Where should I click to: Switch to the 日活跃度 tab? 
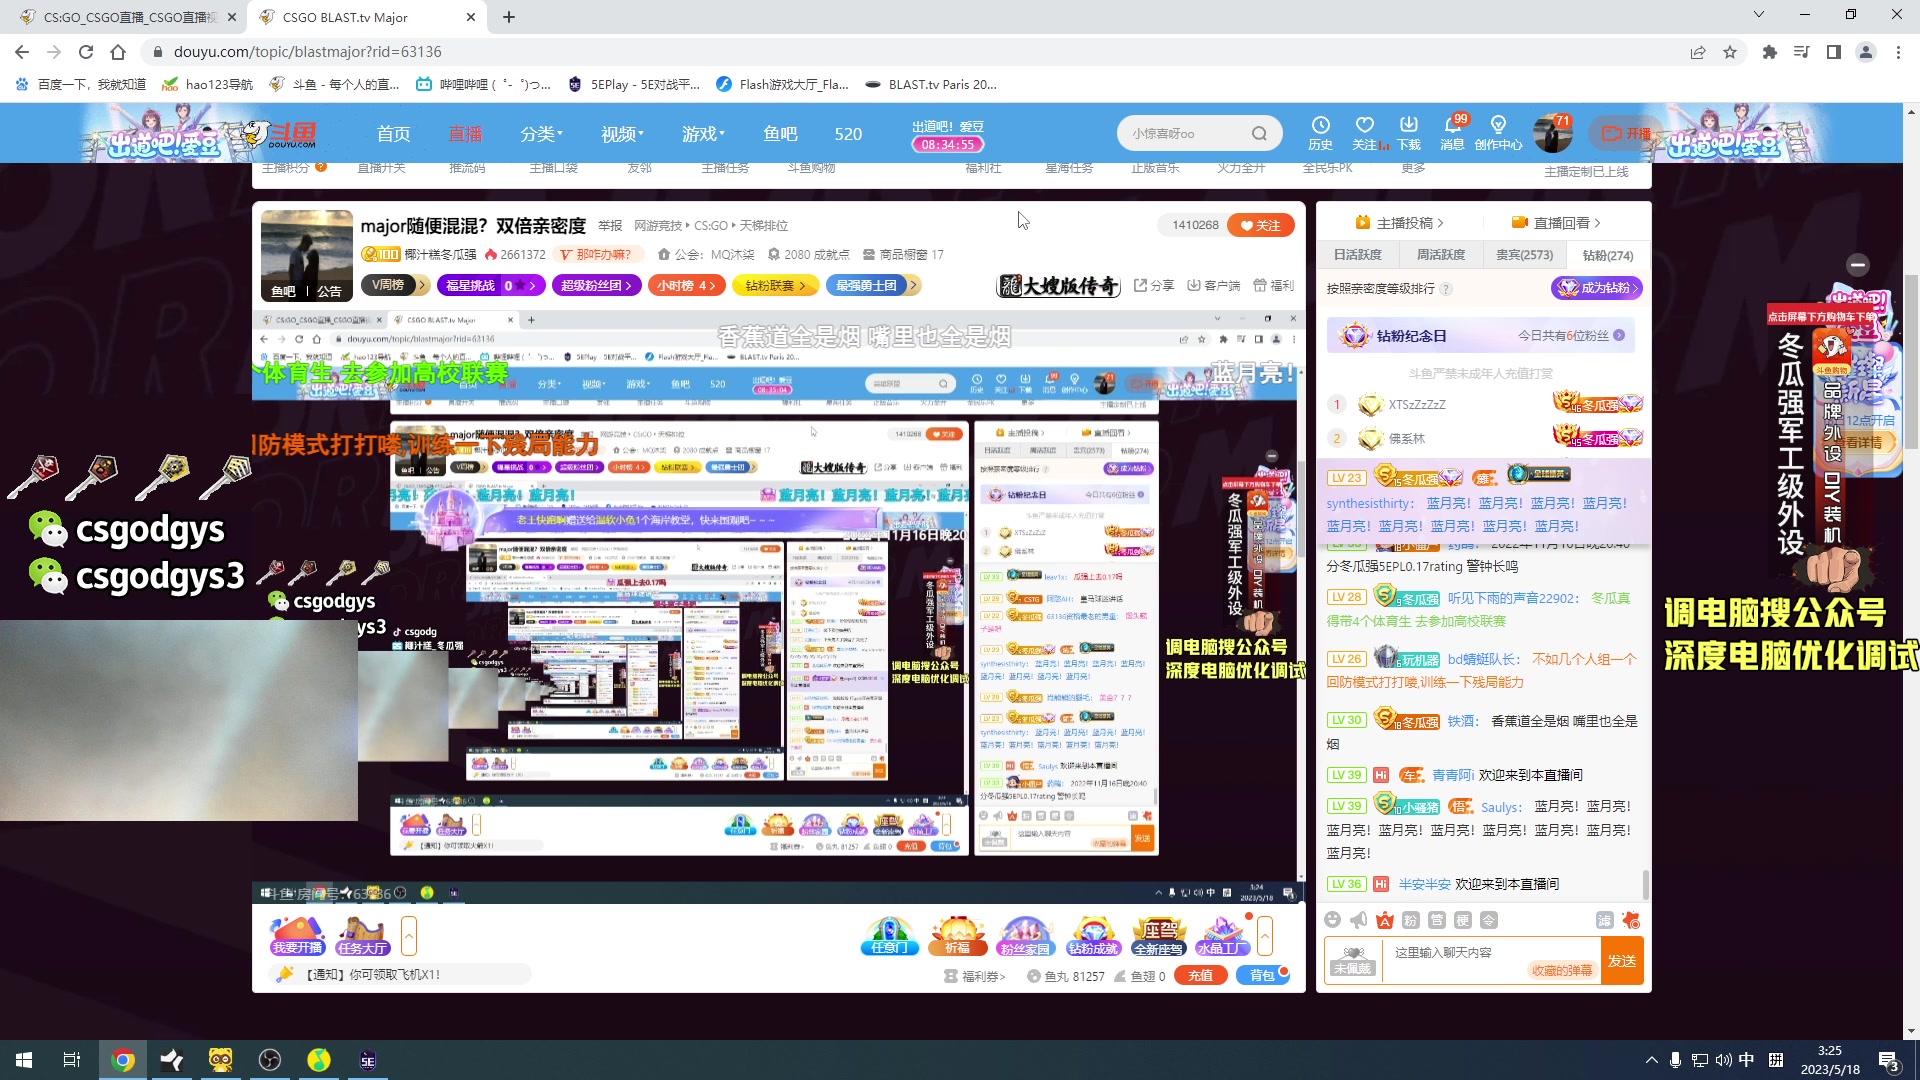[1357, 255]
